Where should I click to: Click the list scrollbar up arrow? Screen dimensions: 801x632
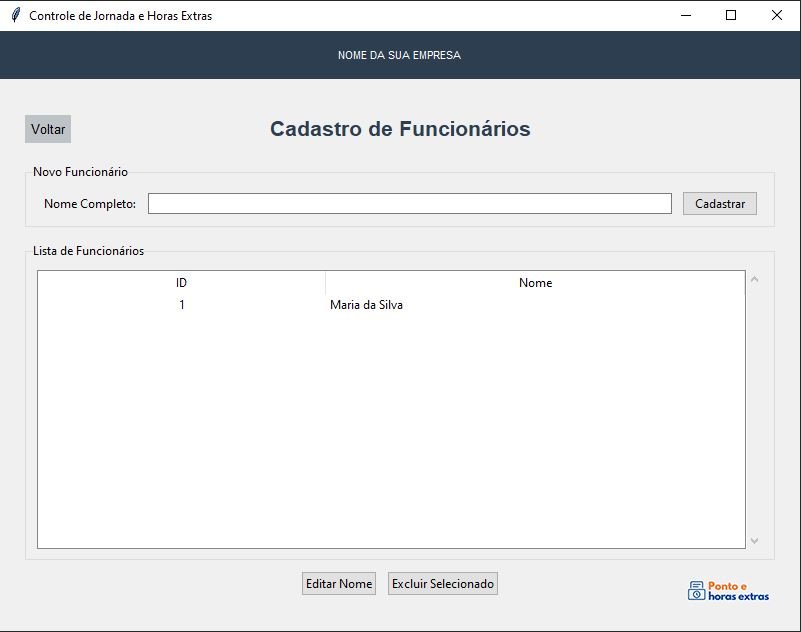(x=755, y=279)
